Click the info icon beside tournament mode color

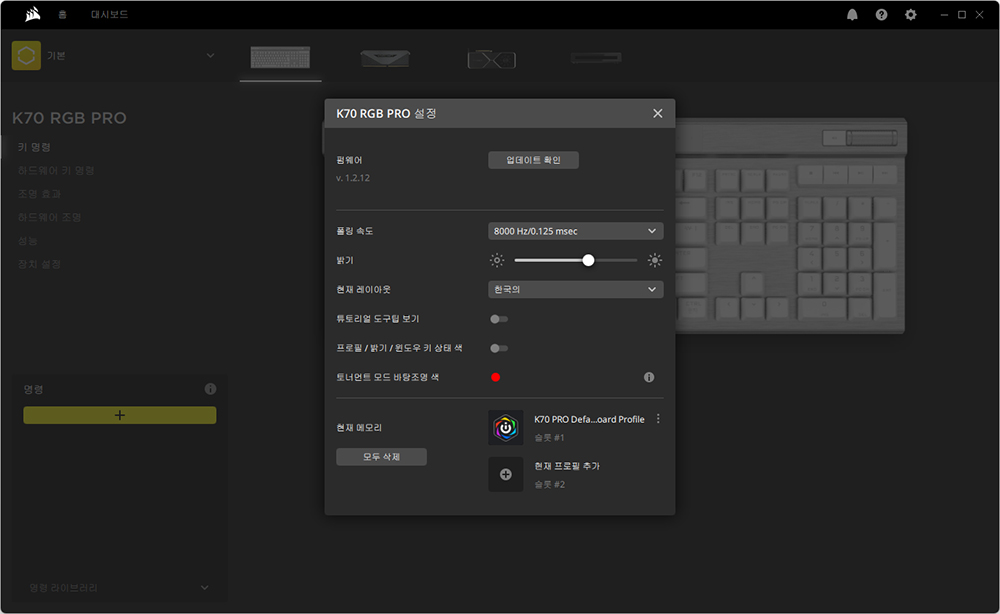pos(649,377)
